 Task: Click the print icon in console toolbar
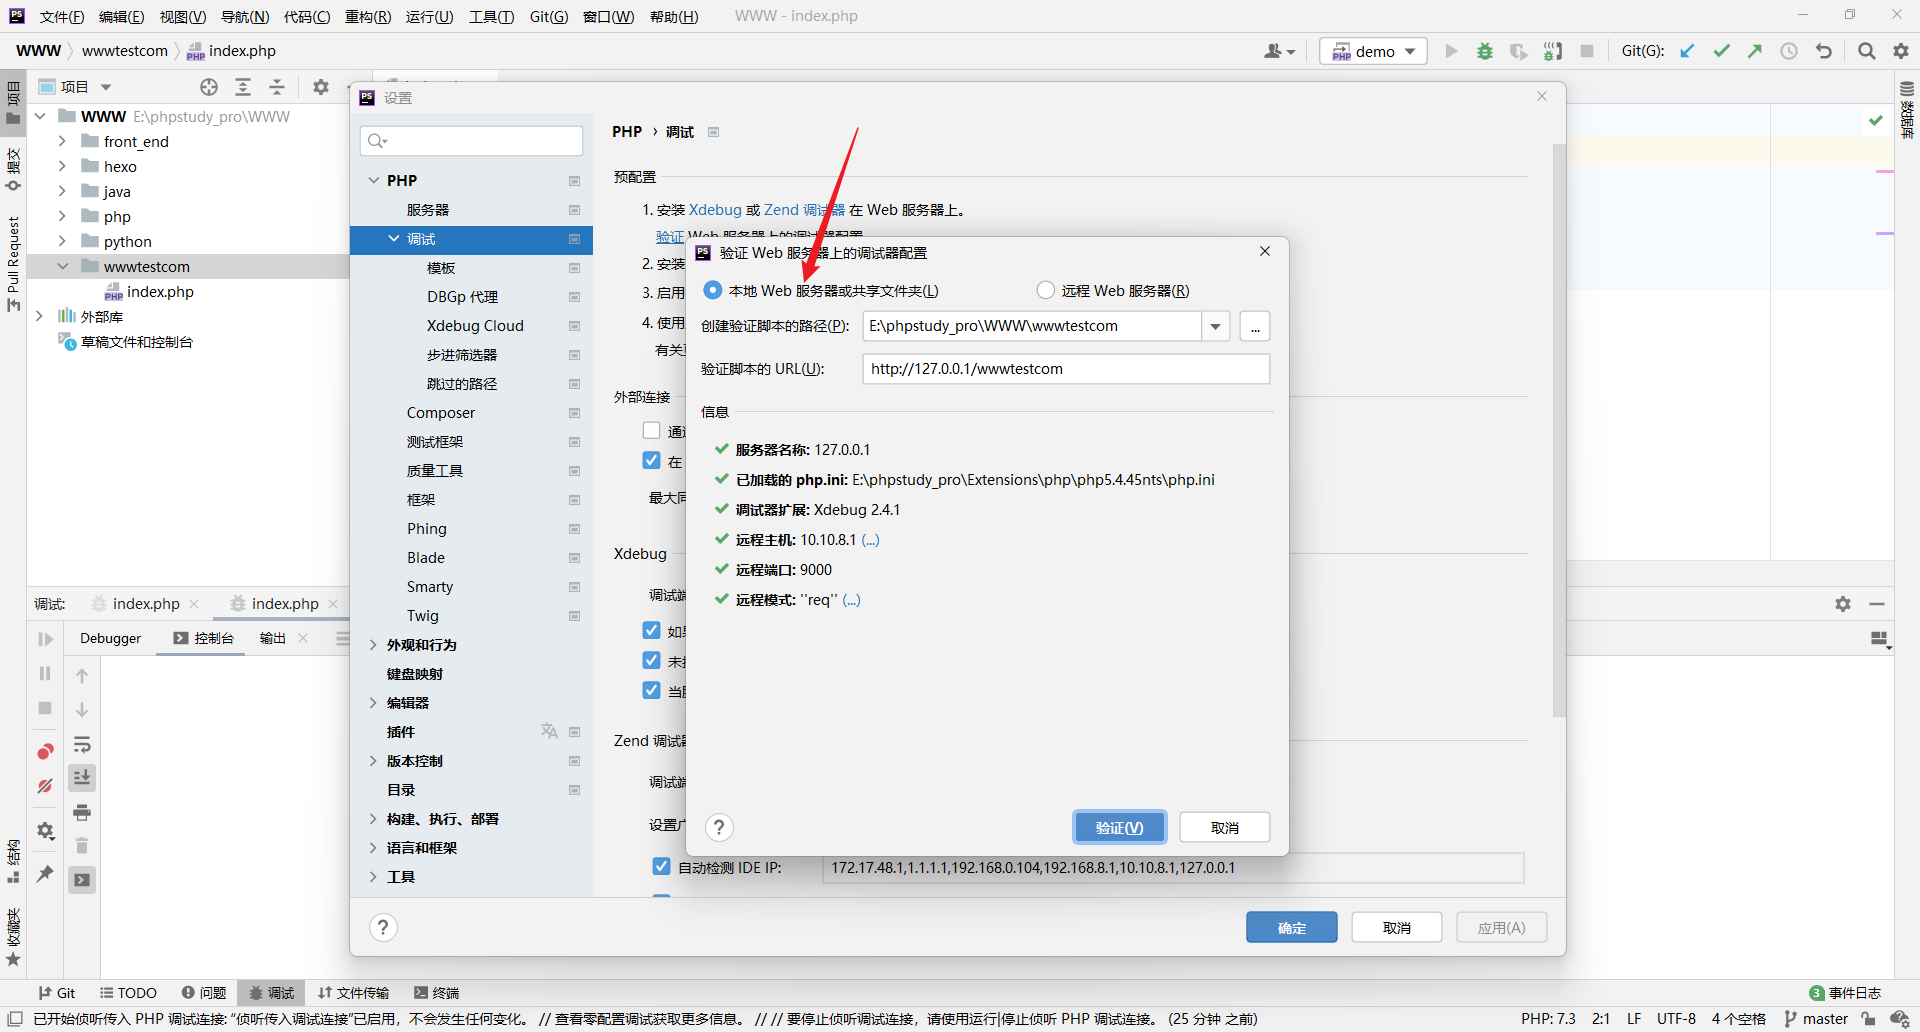(x=82, y=812)
